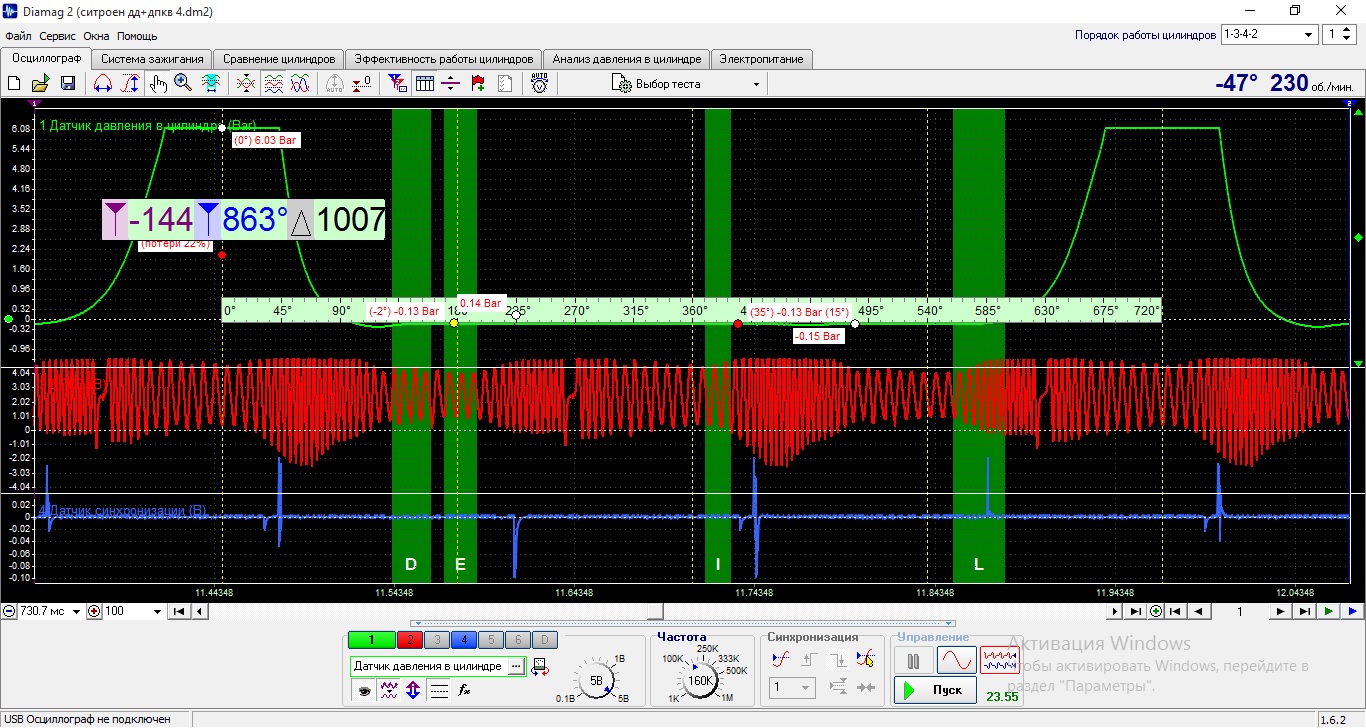Switch to the Сравнение цилиндров tab
Screen dimensions: 1366x728
(x=279, y=59)
